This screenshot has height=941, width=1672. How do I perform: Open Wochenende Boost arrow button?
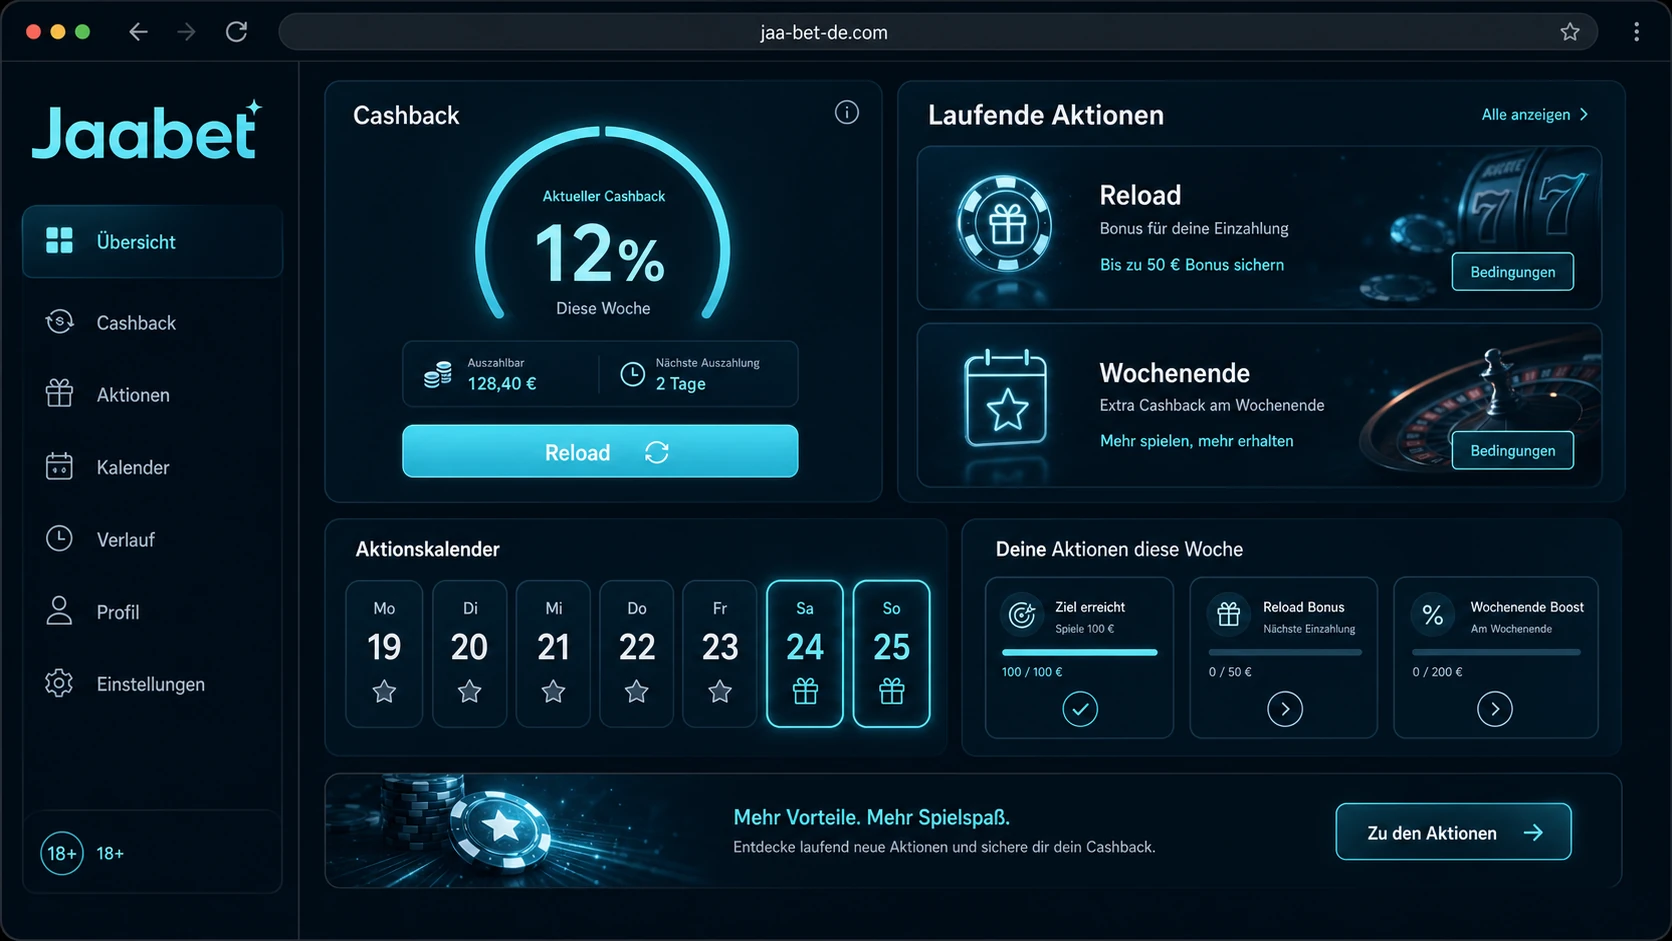(x=1494, y=709)
